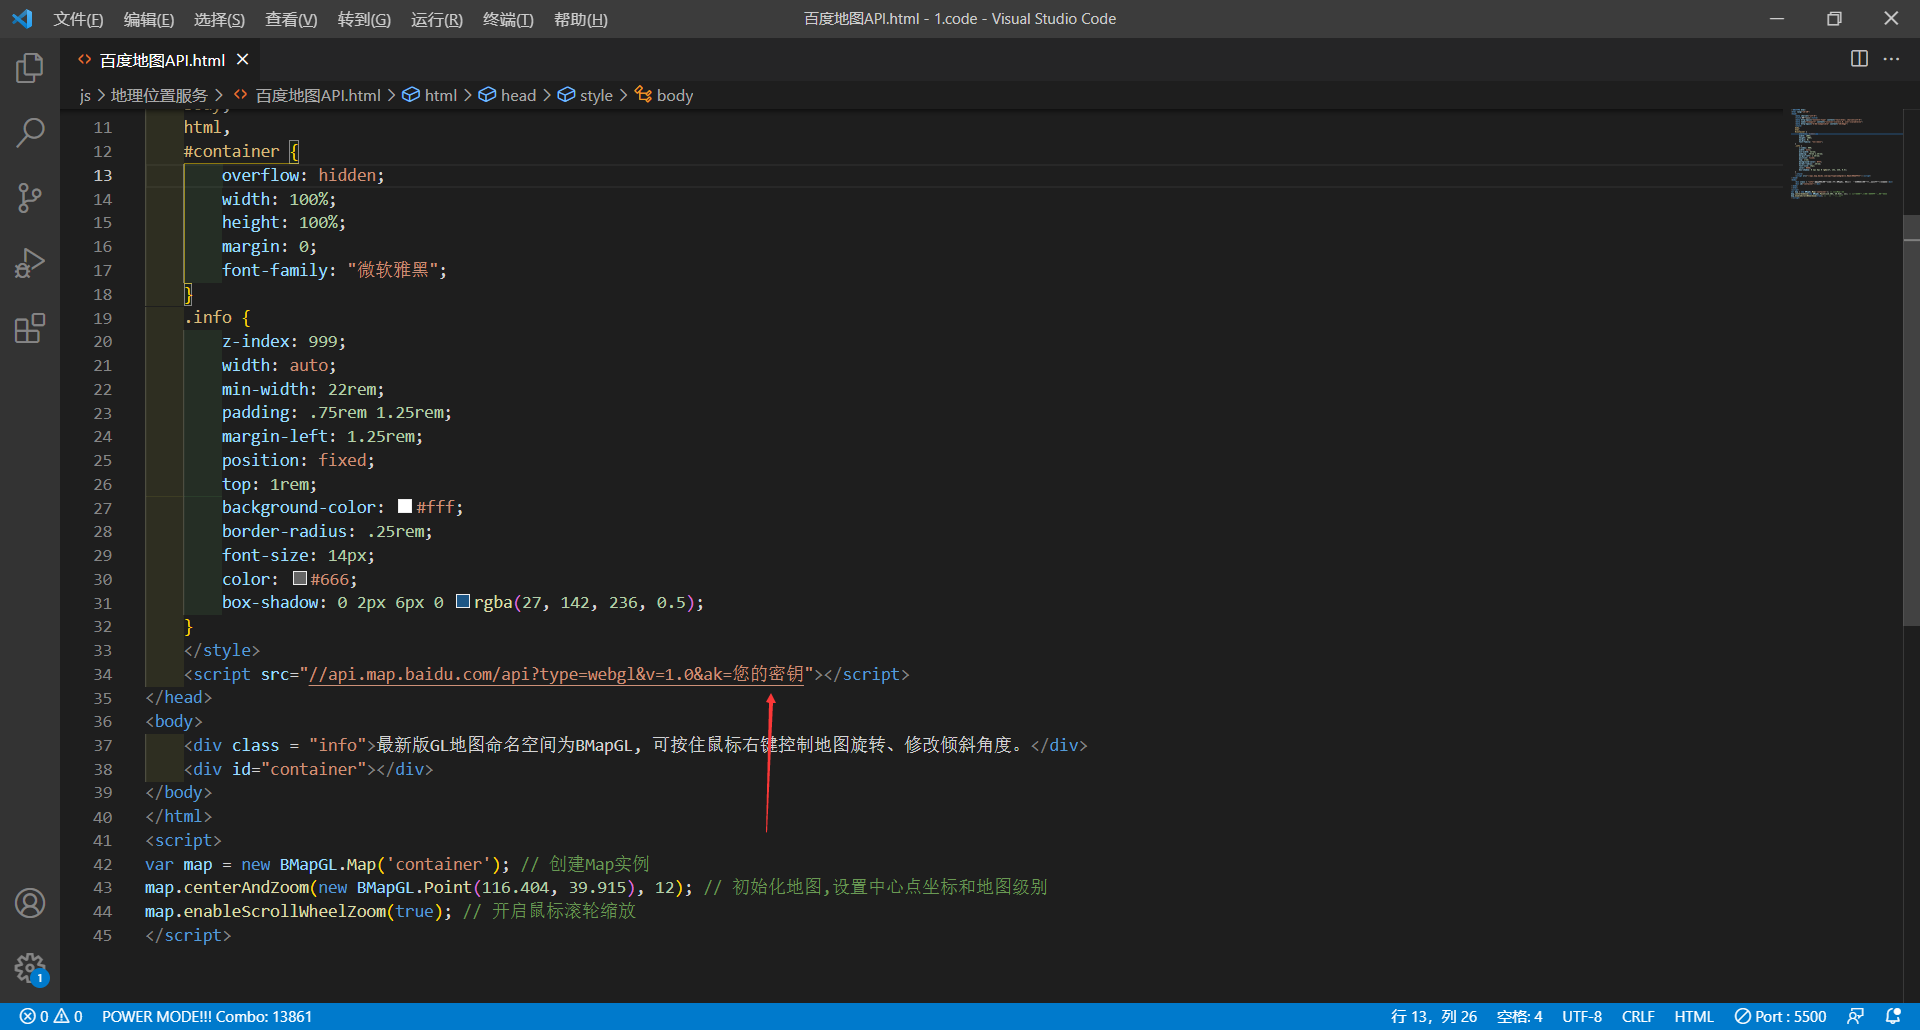The image size is (1920, 1030).
Task: Click the HTML language mode selector
Action: tap(1694, 1016)
